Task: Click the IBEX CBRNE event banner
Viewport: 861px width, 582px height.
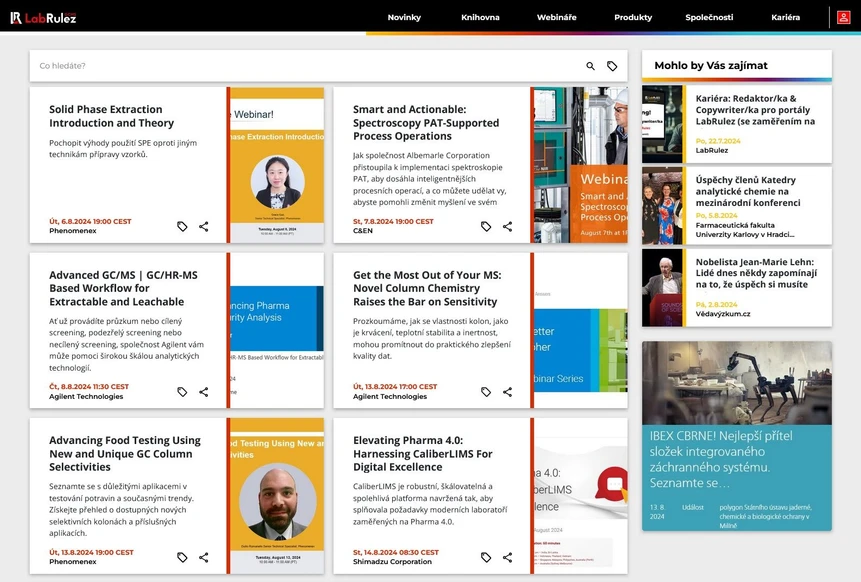Action: tap(736, 435)
